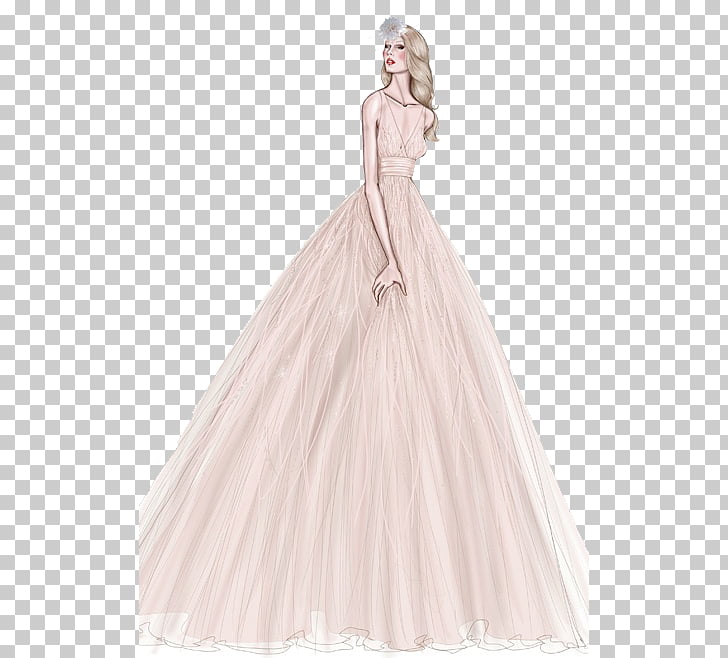Click the woman's hand on skirt

point(389,282)
